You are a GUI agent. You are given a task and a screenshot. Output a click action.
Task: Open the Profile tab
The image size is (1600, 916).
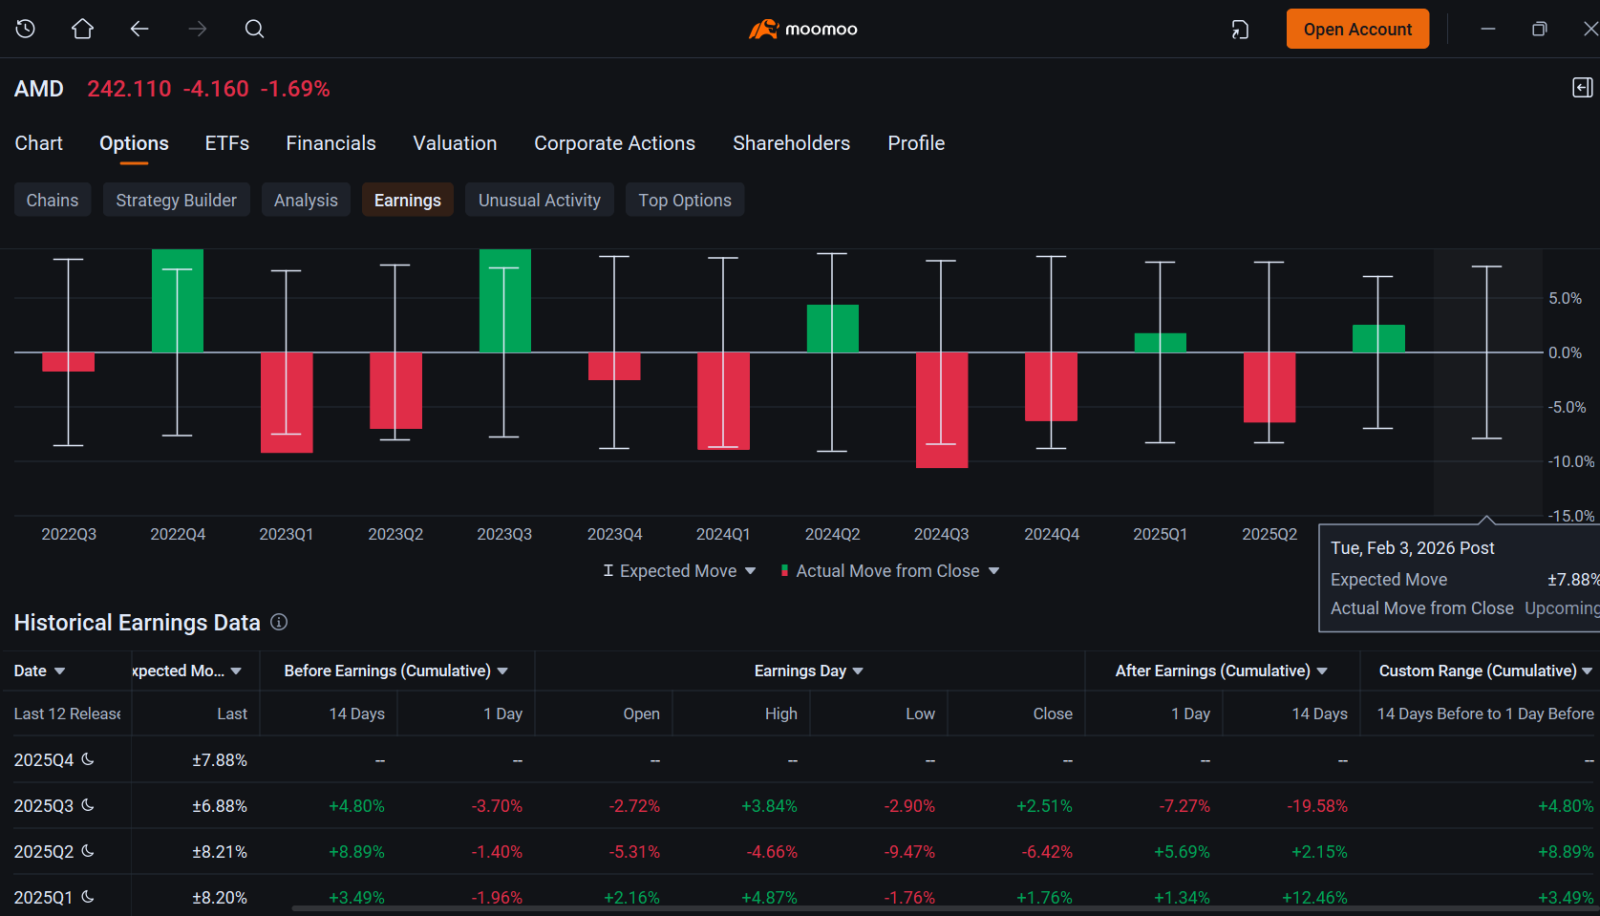(x=916, y=143)
